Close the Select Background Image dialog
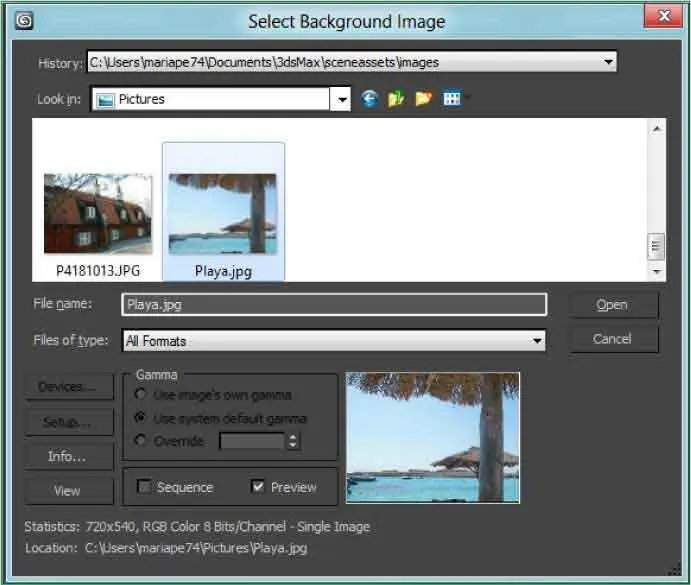691x585 pixels. 664,16
